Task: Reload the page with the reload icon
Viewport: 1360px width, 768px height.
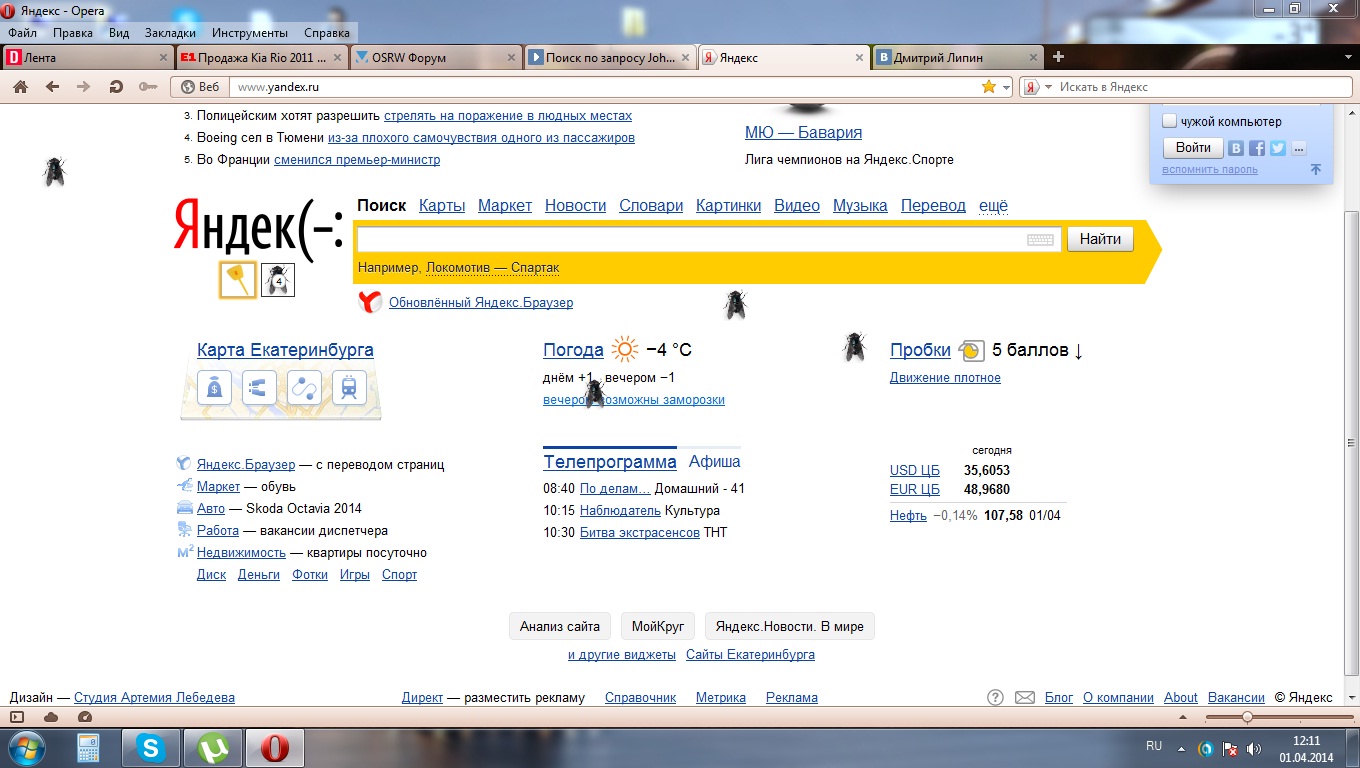Action: (x=116, y=87)
